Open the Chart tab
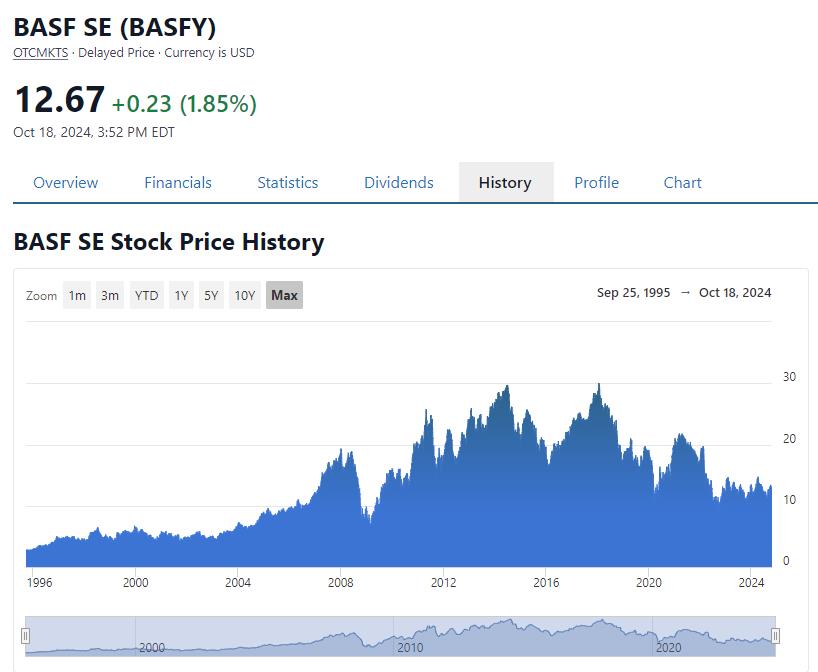This screenshot has height=672, width=818. click(682, 182)
